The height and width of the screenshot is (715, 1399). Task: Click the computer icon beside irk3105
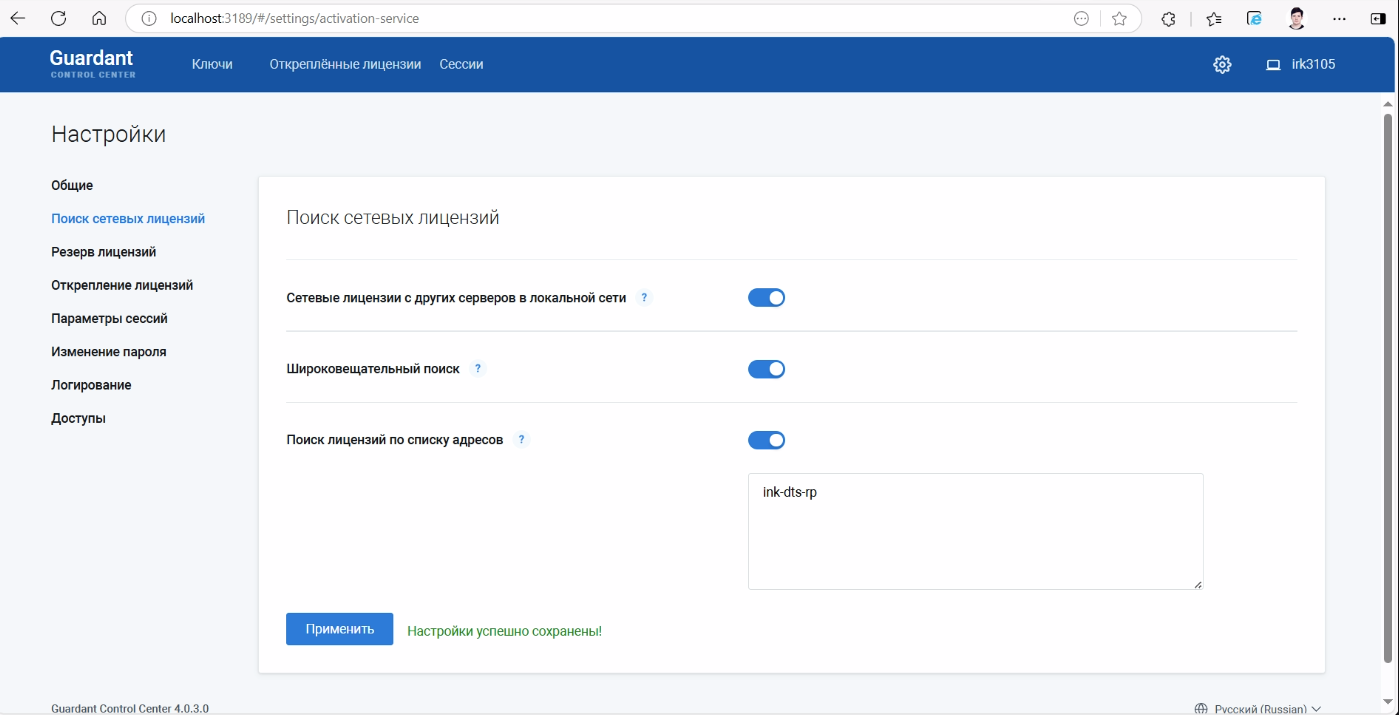tap(1273, 65)
